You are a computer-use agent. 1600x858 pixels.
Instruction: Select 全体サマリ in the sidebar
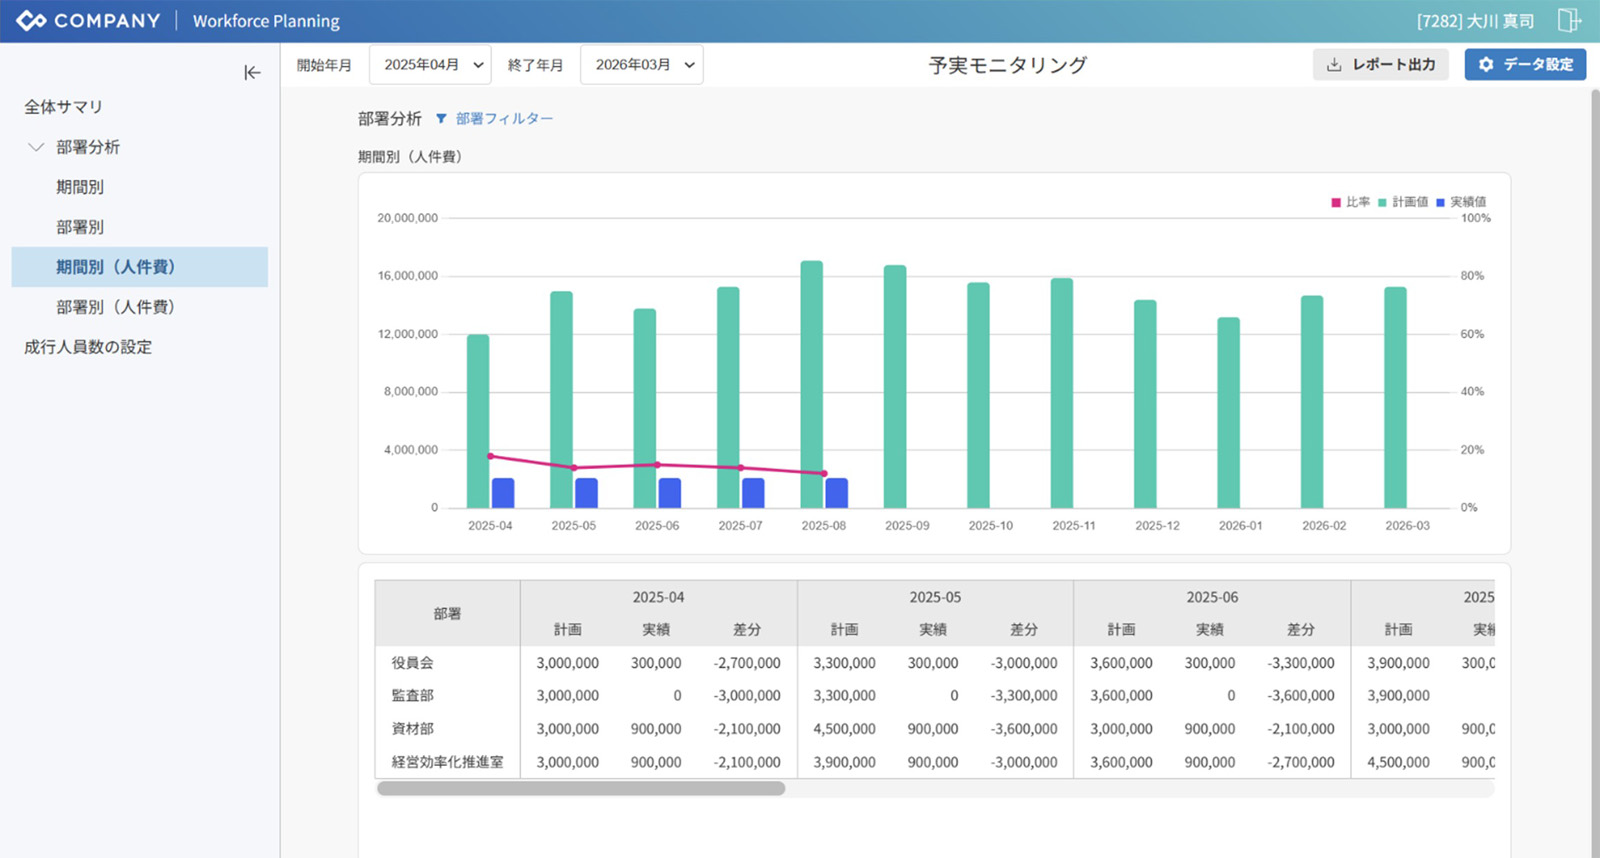pos(63,107)
